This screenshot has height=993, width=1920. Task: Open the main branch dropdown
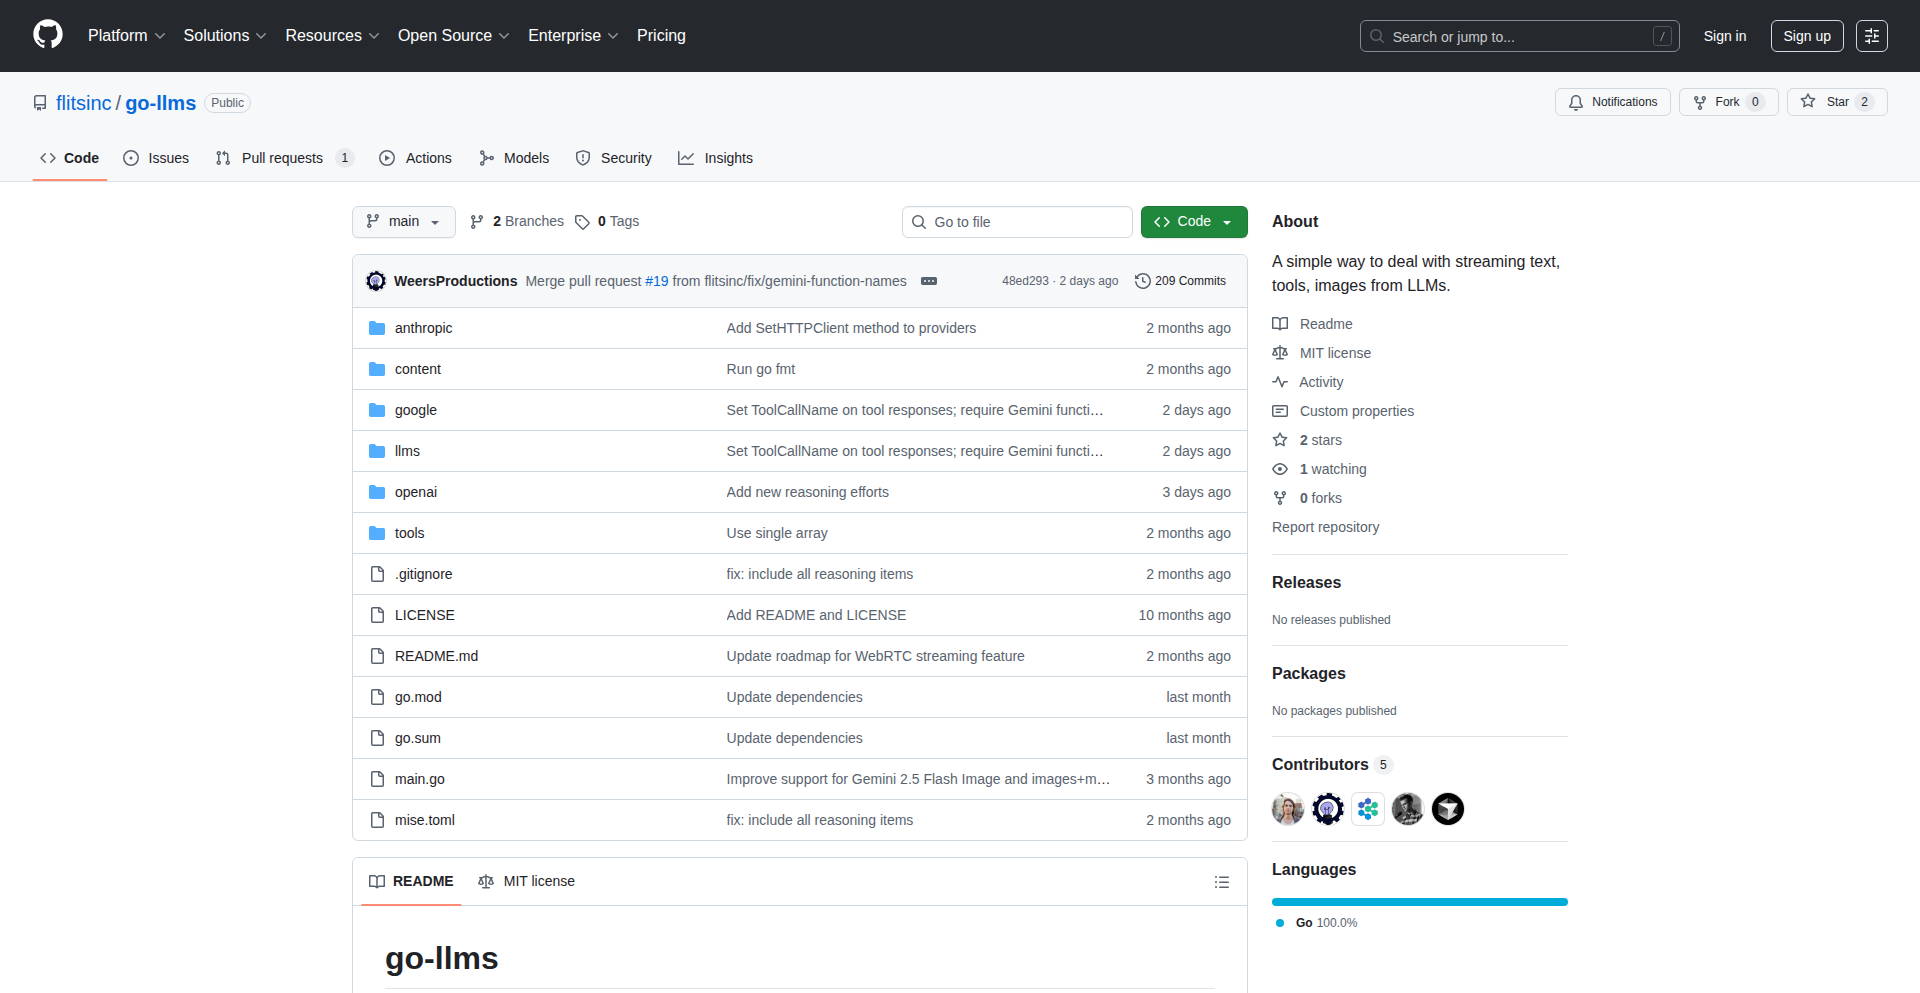click(x=403, y=222)
